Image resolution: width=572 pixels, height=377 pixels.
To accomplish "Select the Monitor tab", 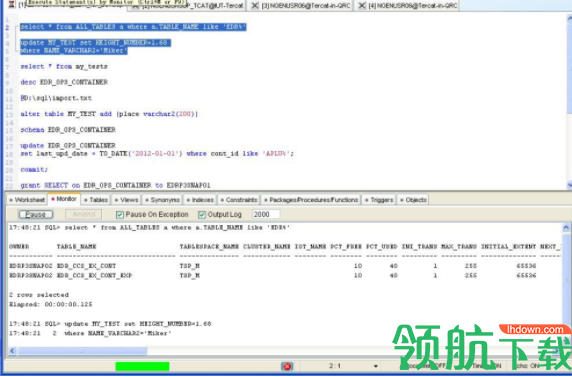I will click(64, 199).
